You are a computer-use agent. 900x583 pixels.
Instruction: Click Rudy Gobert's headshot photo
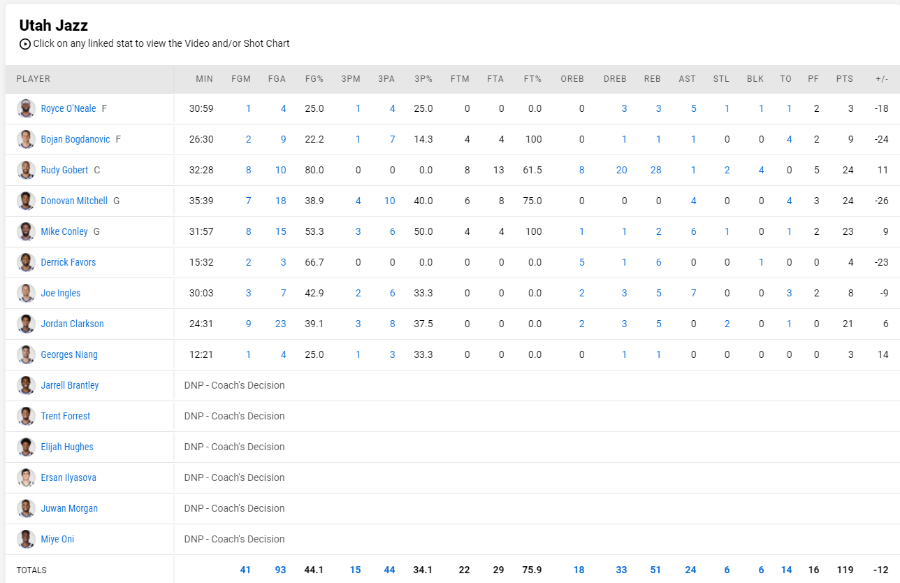26,170
